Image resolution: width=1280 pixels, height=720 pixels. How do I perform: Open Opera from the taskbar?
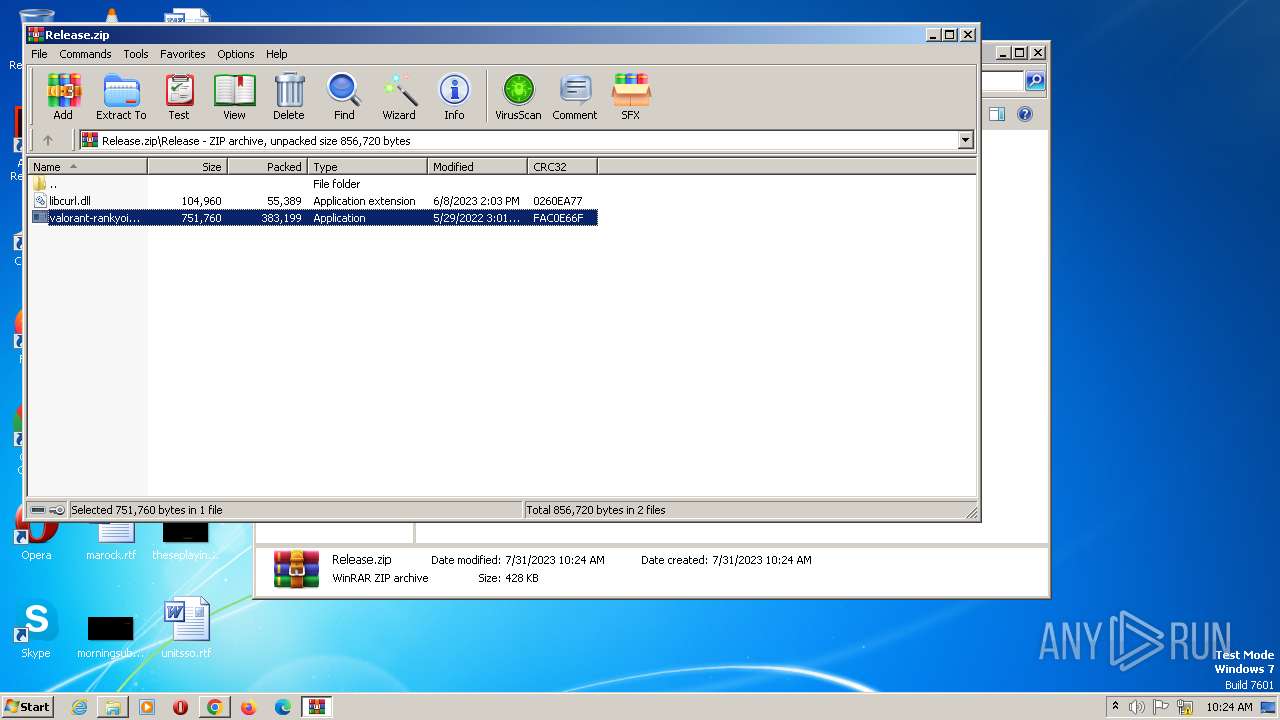pos(181,707)
